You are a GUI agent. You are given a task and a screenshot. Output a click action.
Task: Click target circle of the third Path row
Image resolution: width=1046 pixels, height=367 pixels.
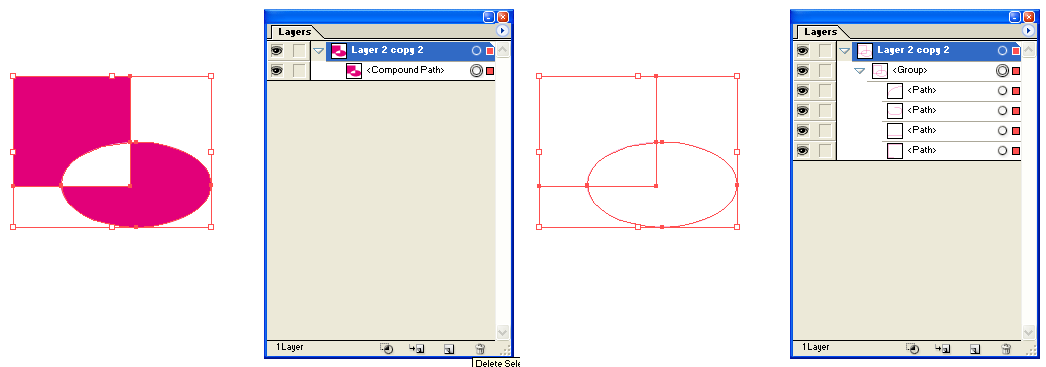tap(1002, 131)
